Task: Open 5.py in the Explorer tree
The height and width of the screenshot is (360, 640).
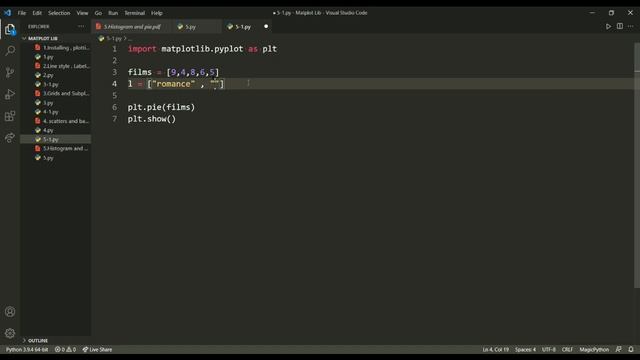Action: (56, 158)
